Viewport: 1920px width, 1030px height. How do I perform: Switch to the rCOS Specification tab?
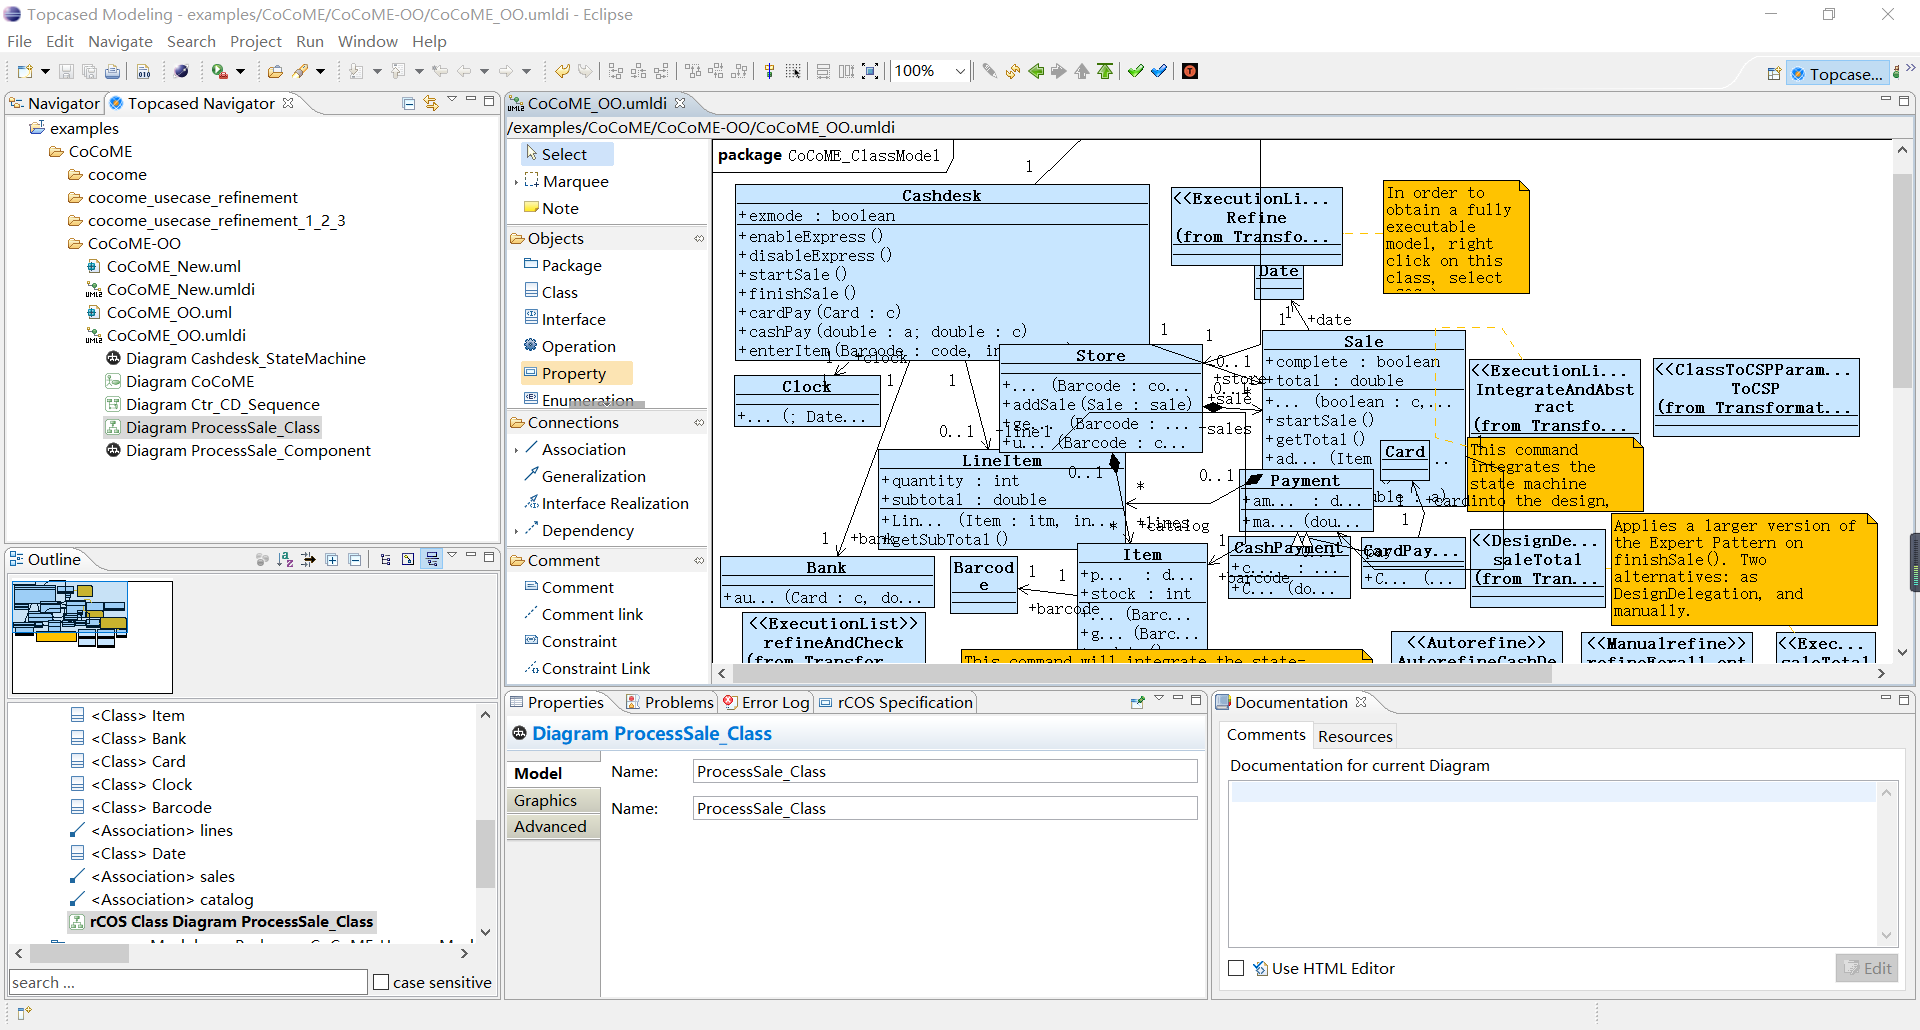point(896,702)
